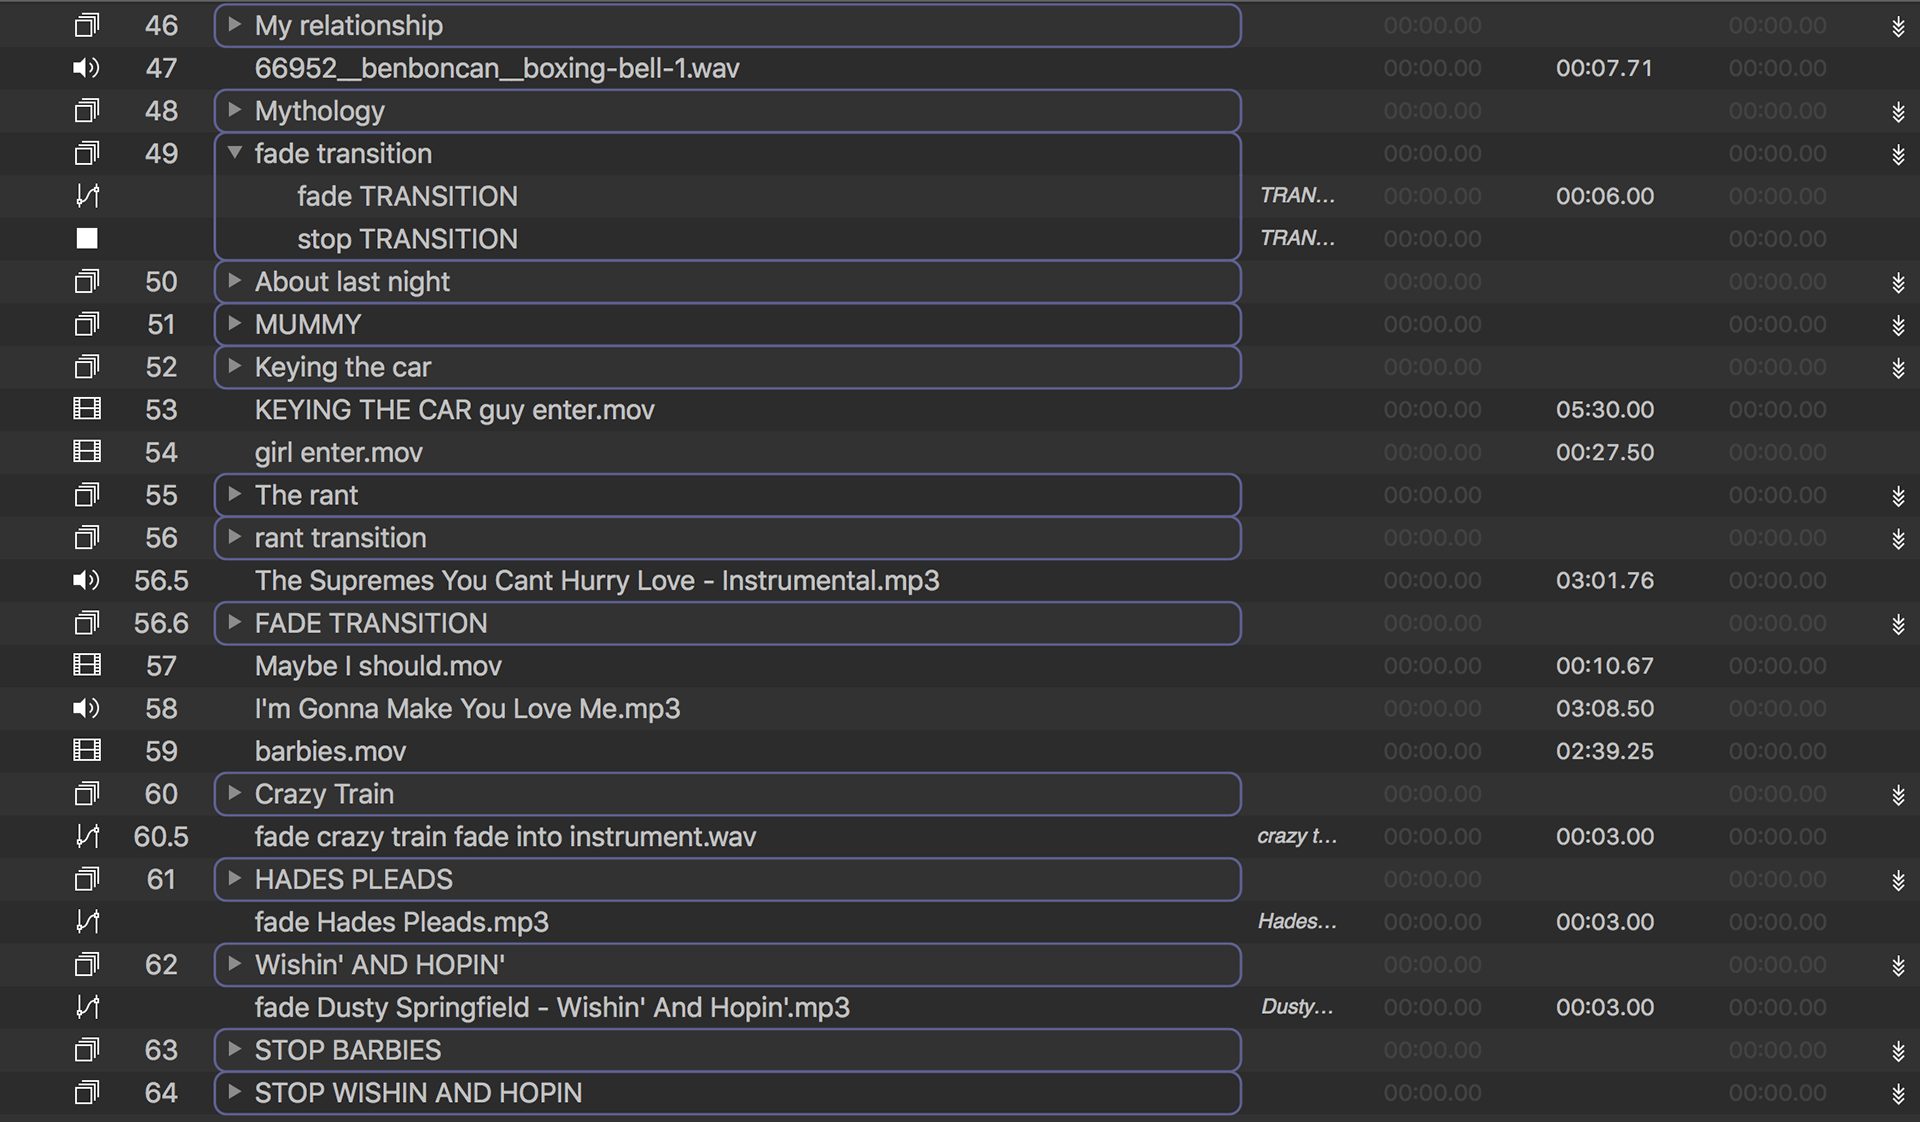1920x1122 pixels.
Task: Expand The rant group cue
Action: (x=234, y=495)
